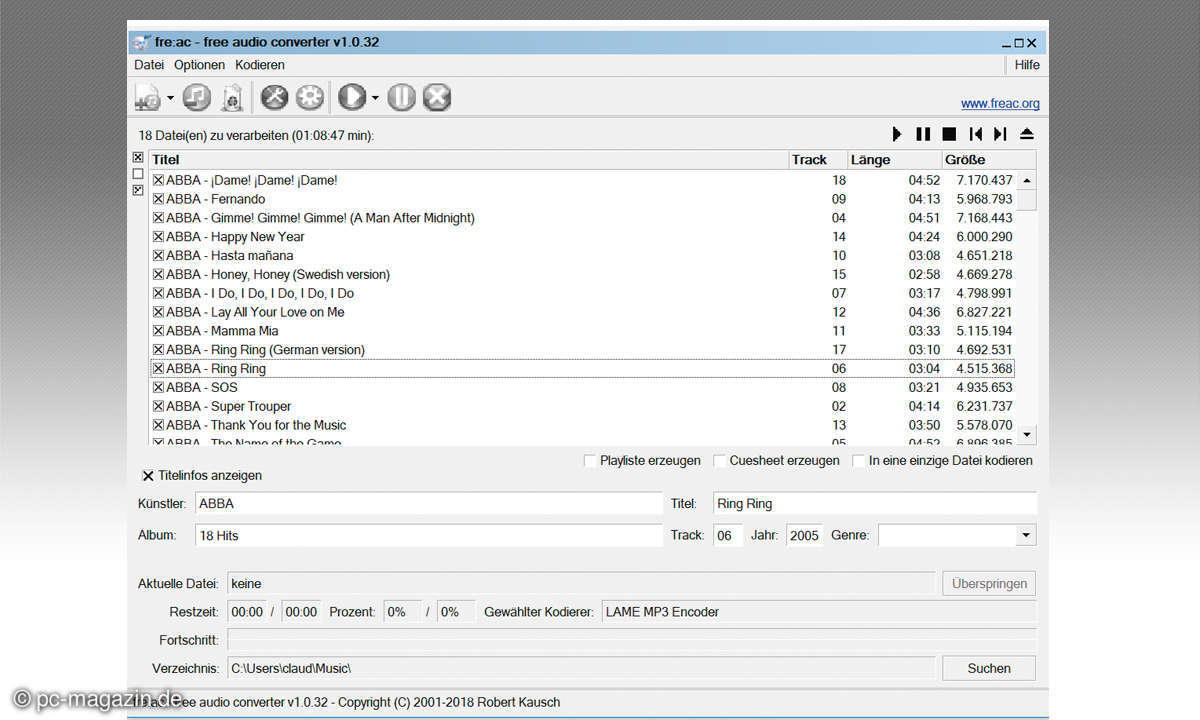Pause playback in the joblist player
The width and height of the screenshot is (1200, 720).
coord(923,134)
